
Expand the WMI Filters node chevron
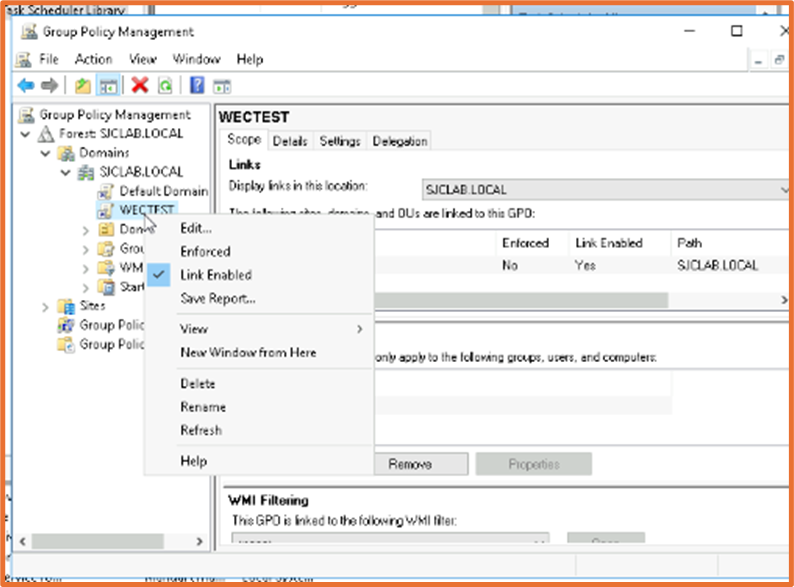86,268
